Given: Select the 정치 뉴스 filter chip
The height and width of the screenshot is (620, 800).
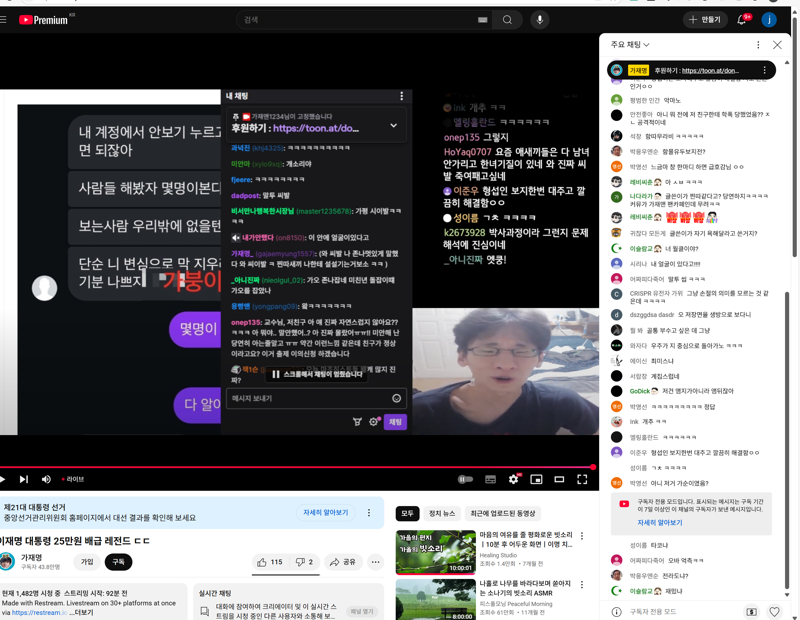Looking at the screenshot, I should click(x=442, y=513).
